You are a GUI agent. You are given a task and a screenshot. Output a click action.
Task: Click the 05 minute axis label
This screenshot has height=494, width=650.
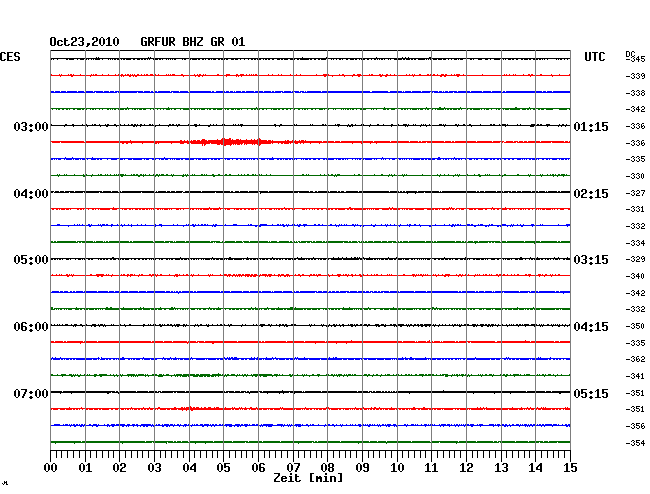(223, 468)
